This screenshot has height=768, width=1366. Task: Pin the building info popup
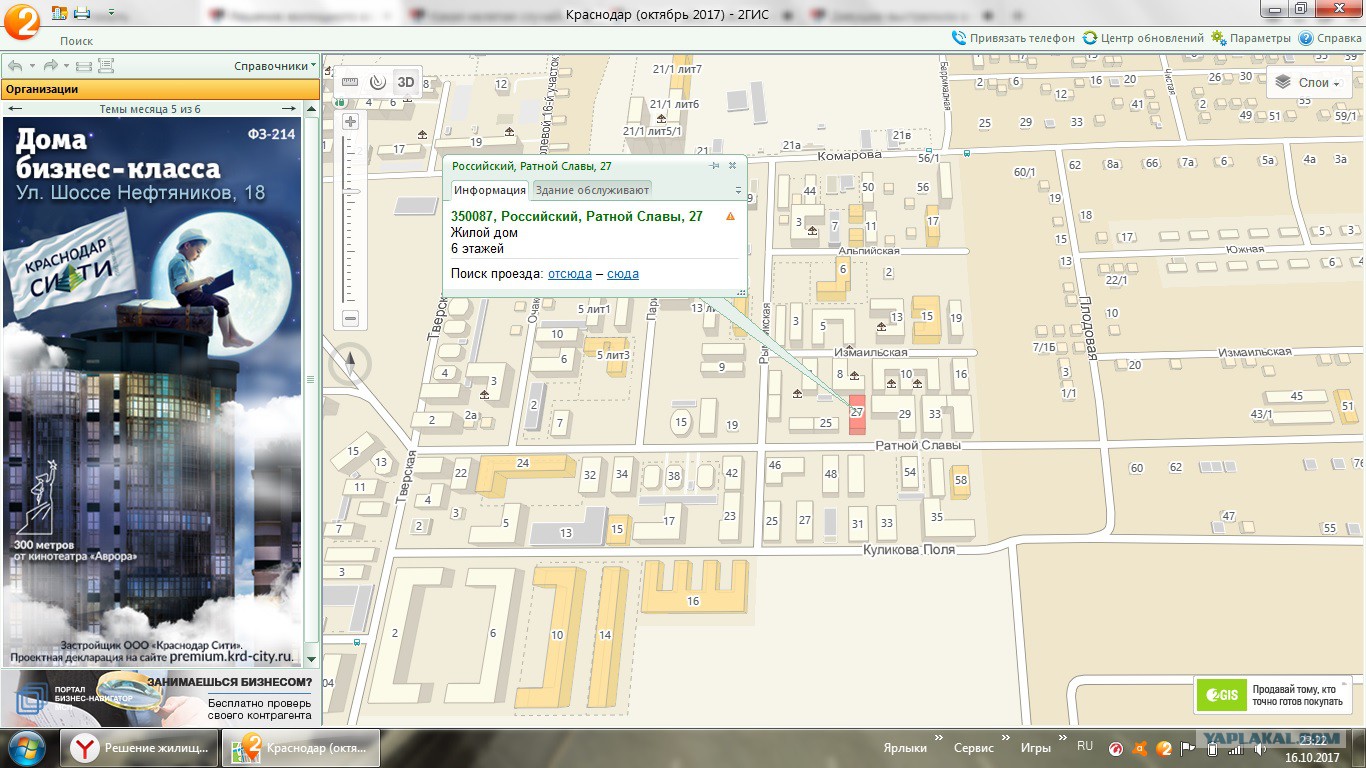[714, 166]
